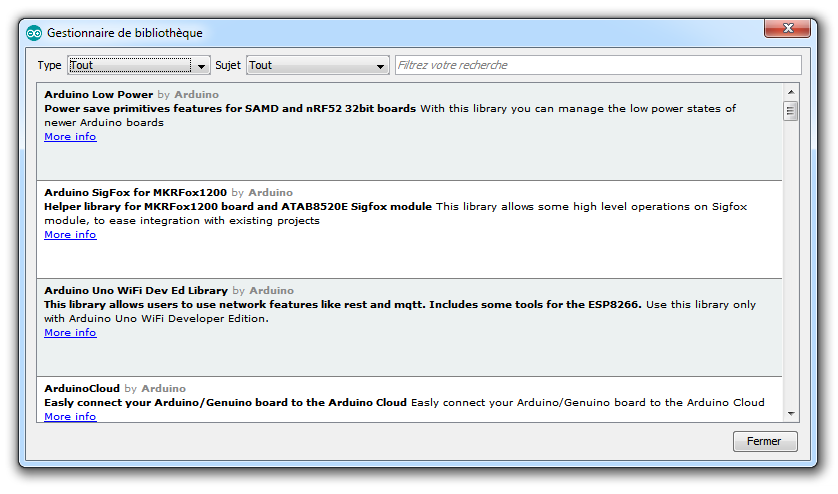838x494 pixels.
Task: Click Helper library for MKRFox1200 board description
Action: (238, 206)
